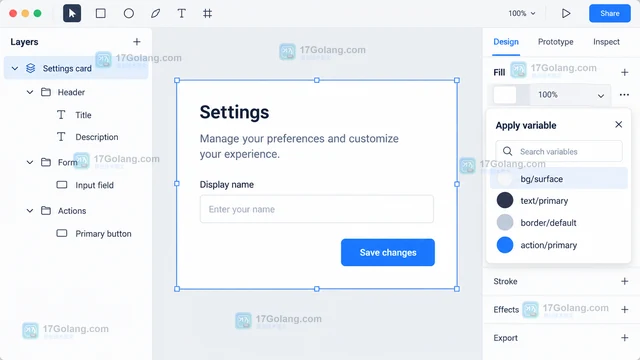This screenshot has width=640, height=360.
Task: Add a new layer with plus icon
Action: pos(137,42)
